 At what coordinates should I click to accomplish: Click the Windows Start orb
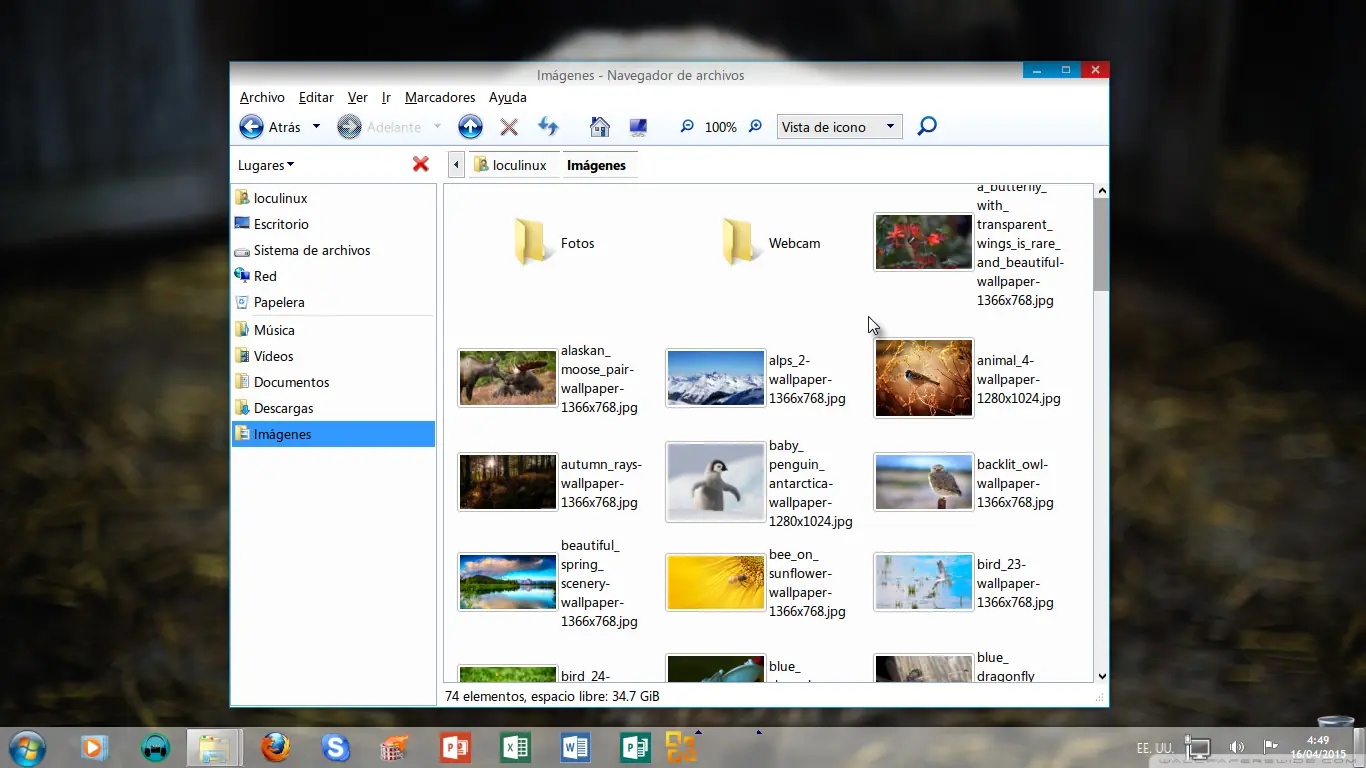(26, 747)
